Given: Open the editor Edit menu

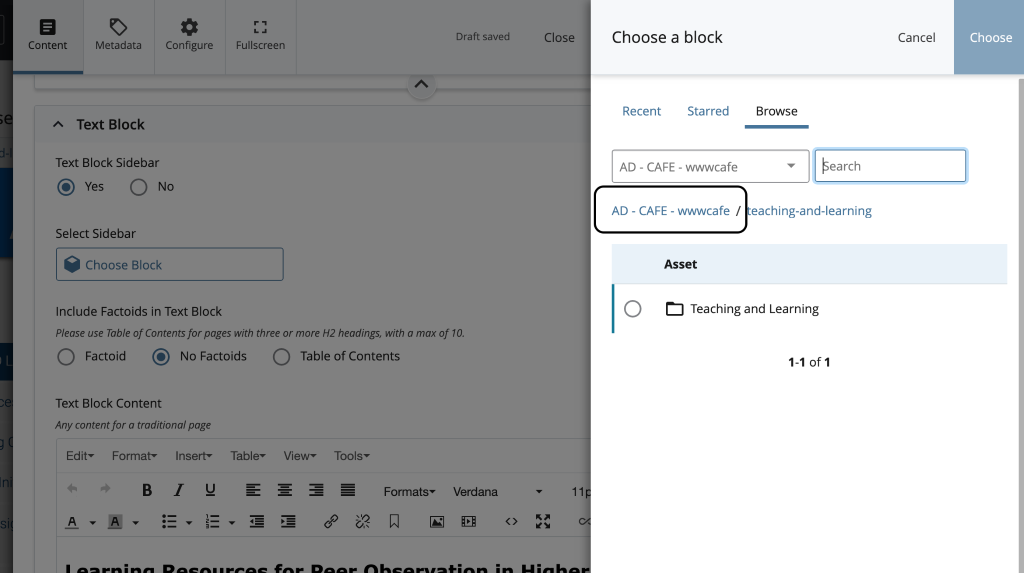Looking at the screenshot, I should 80,456.
